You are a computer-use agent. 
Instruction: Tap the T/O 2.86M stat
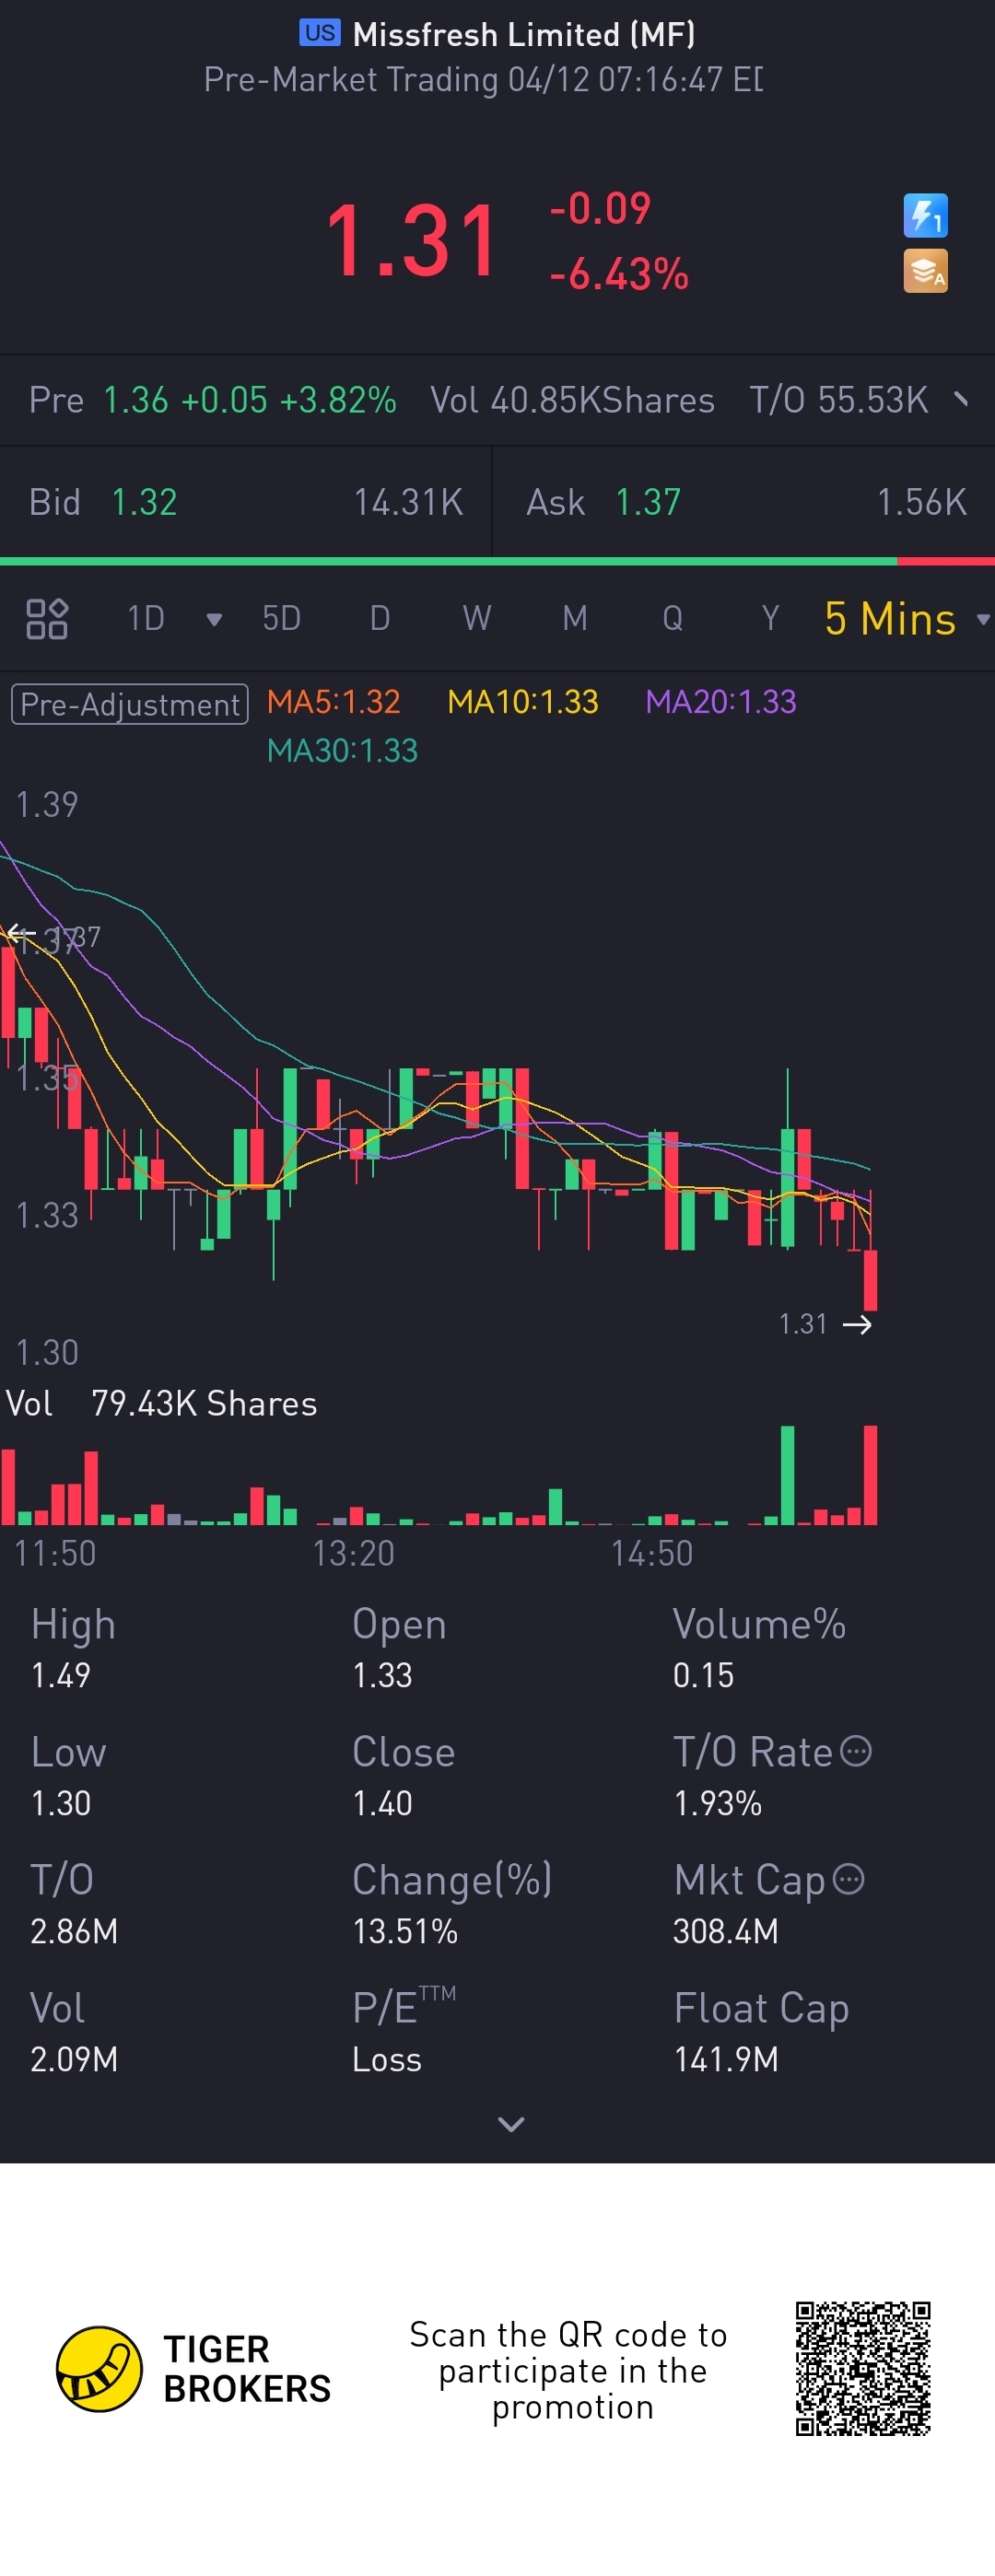(74, 1905)
